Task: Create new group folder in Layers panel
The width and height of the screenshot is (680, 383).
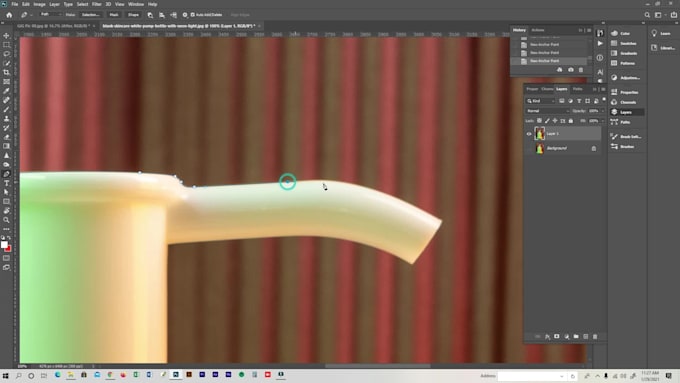Action: (x=576, y=337)
